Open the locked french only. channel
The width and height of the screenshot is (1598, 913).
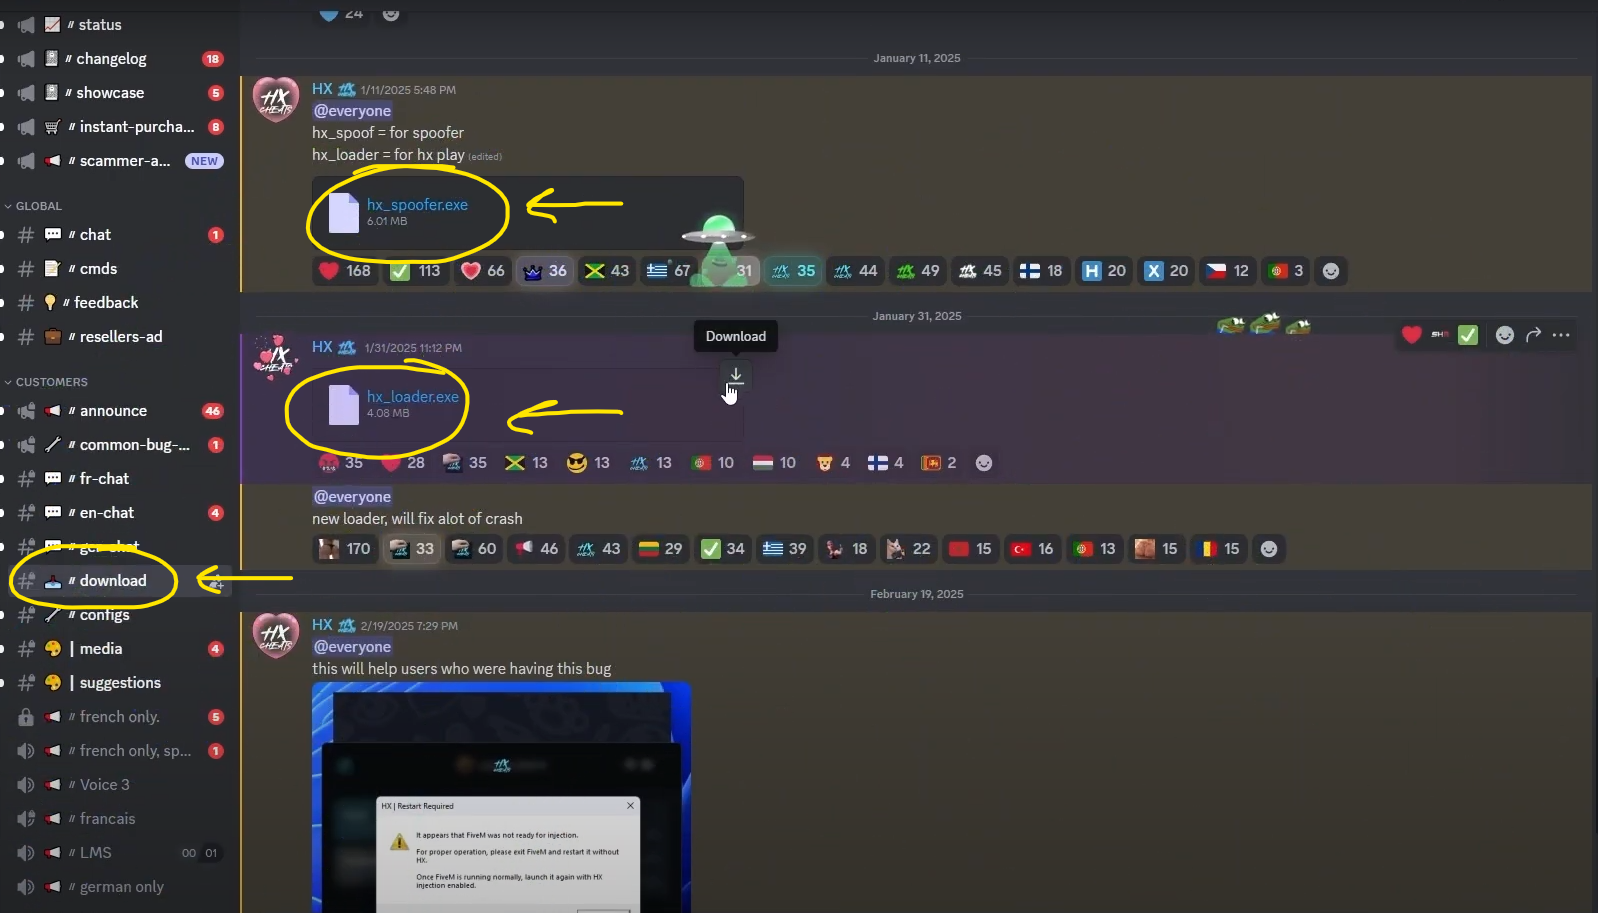(x=118, y=717)
